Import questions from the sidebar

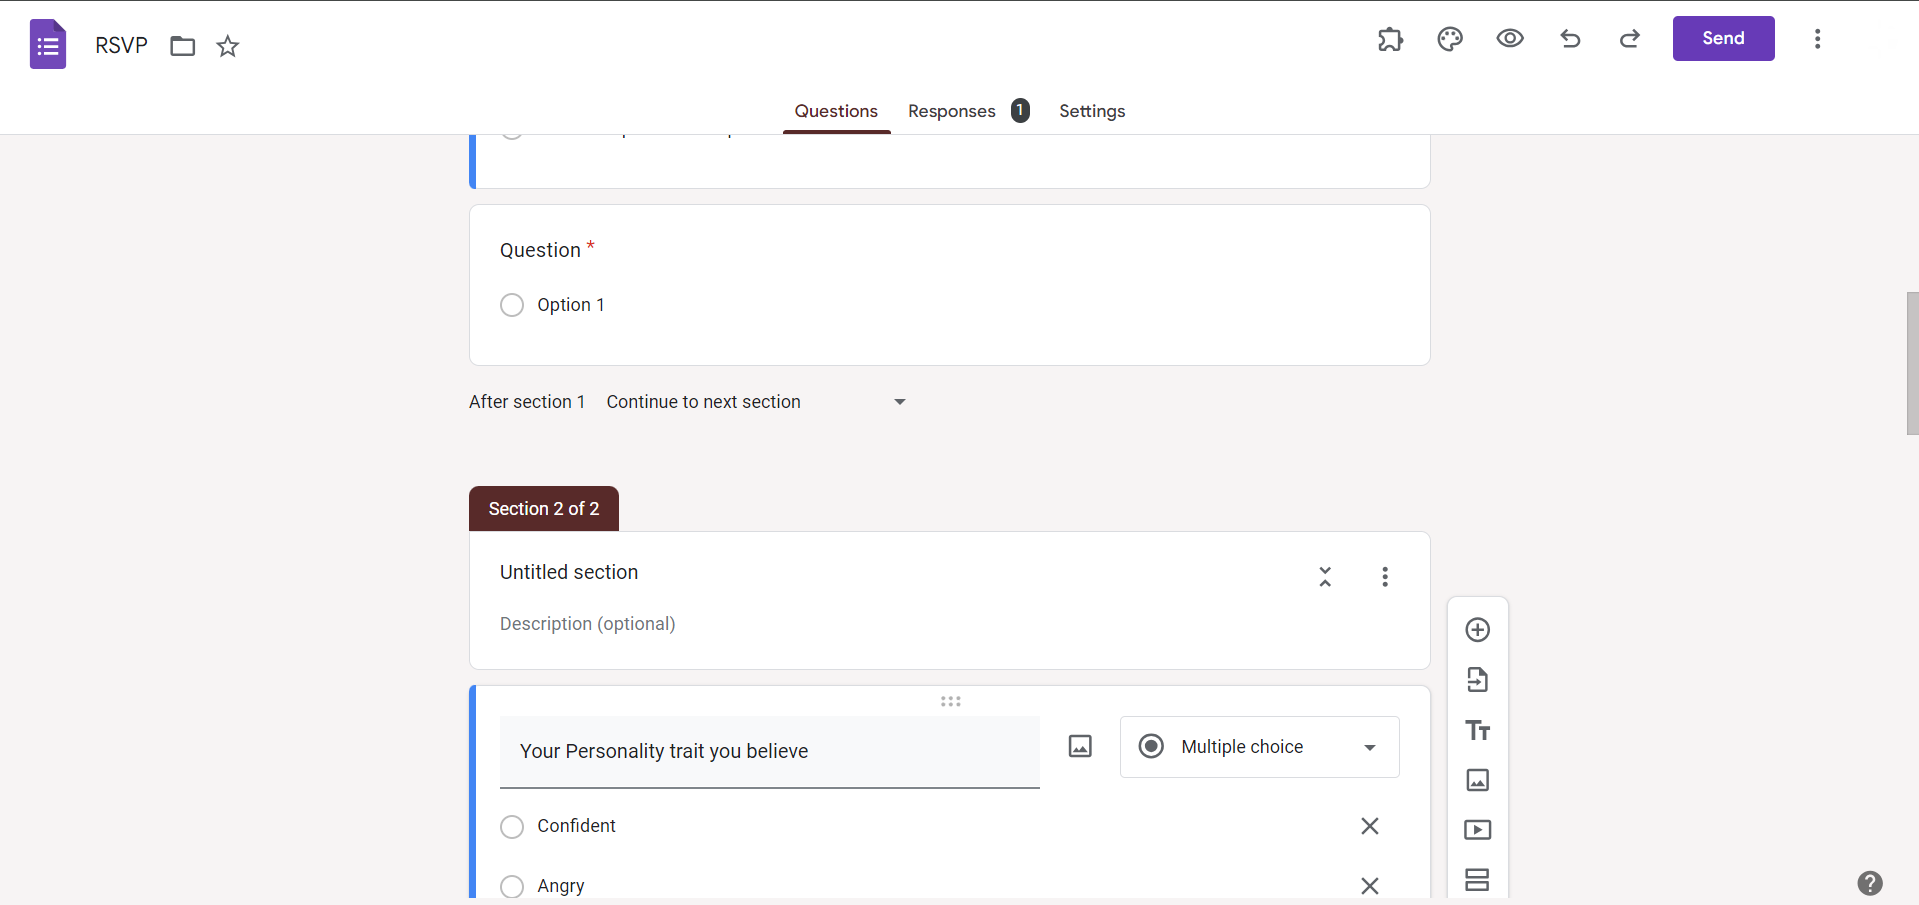[x=1478, y=680]
